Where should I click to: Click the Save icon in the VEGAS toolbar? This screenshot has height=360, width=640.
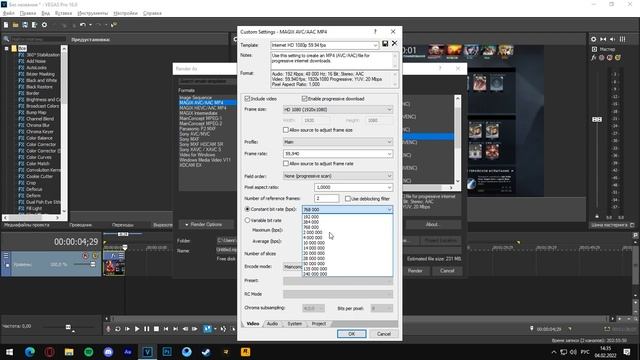[25, 25]
